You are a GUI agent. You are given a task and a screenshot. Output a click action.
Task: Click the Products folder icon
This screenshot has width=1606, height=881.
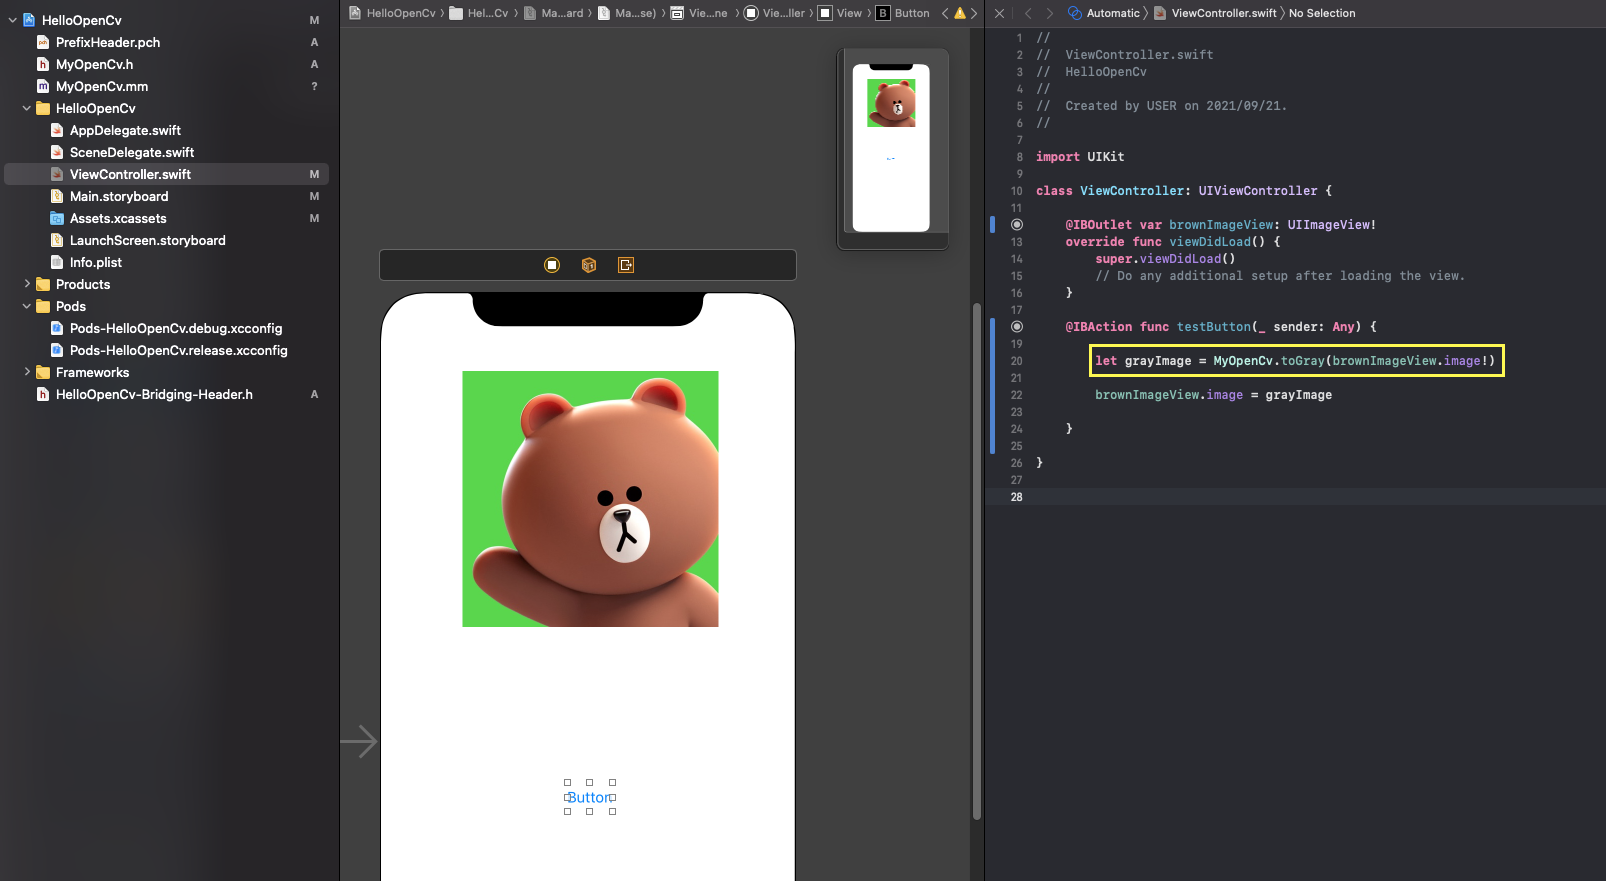pyautogui.click(x=43, y=284)
